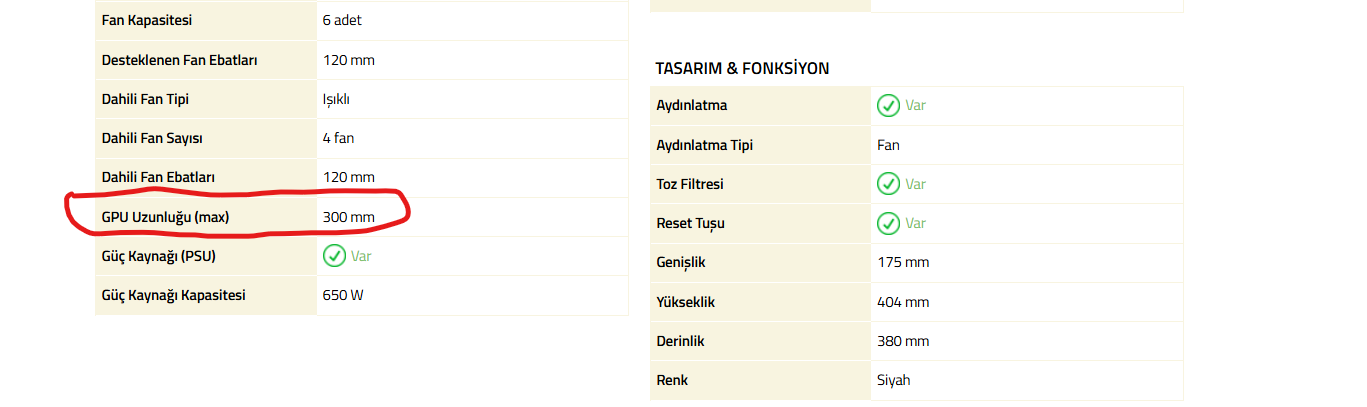Click the Genişlik value 175 mm
Viewport: 1367px width, 407px height.
pos(902,262)
